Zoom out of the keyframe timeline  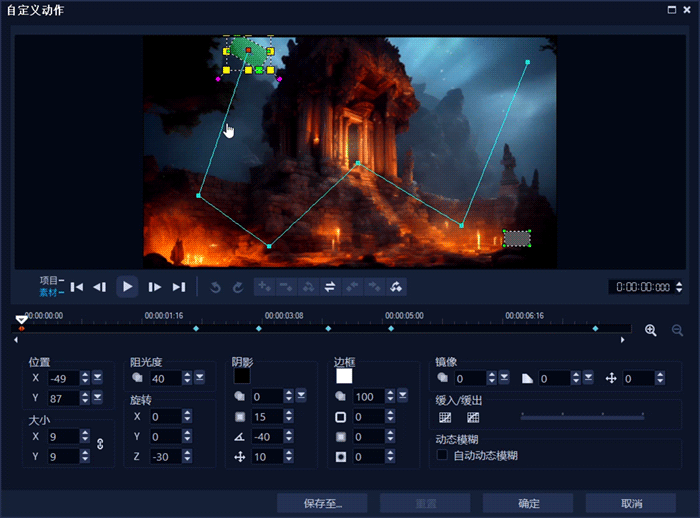[x=677, y=330]
